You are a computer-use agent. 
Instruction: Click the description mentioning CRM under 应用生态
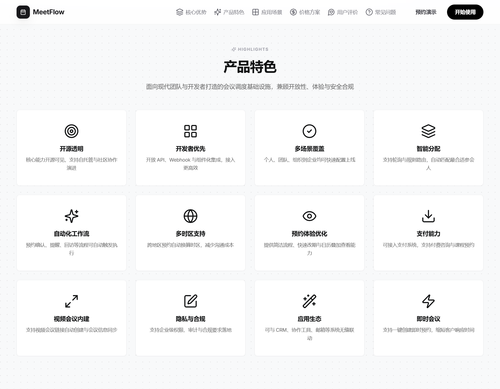click(x=309, y=334)
